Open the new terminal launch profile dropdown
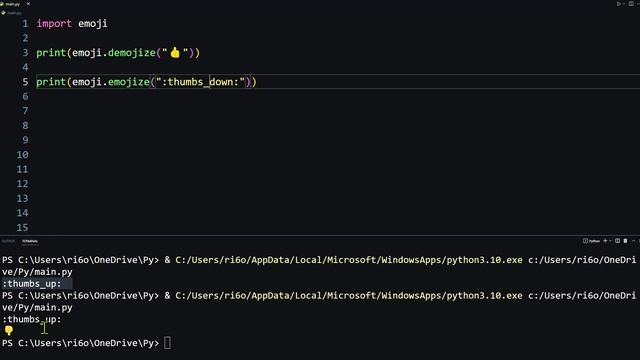Image resolution: width=640 pixels, height=360 pixels. tap(610, 241)
